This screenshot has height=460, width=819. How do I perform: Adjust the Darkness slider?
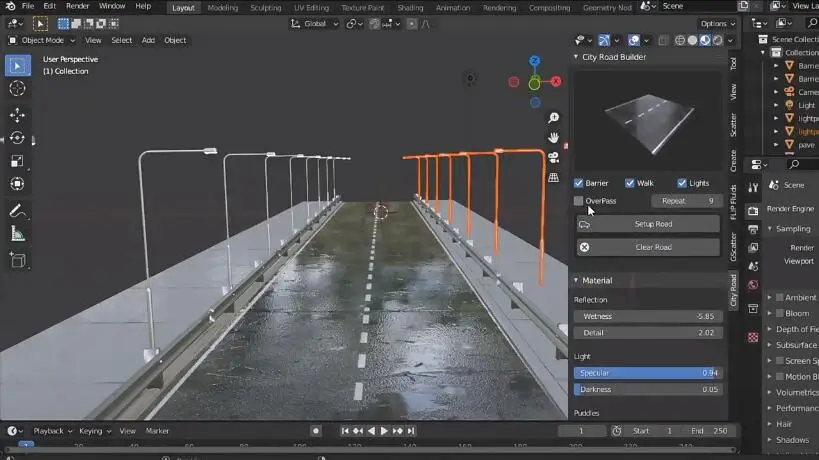[648, 390]
